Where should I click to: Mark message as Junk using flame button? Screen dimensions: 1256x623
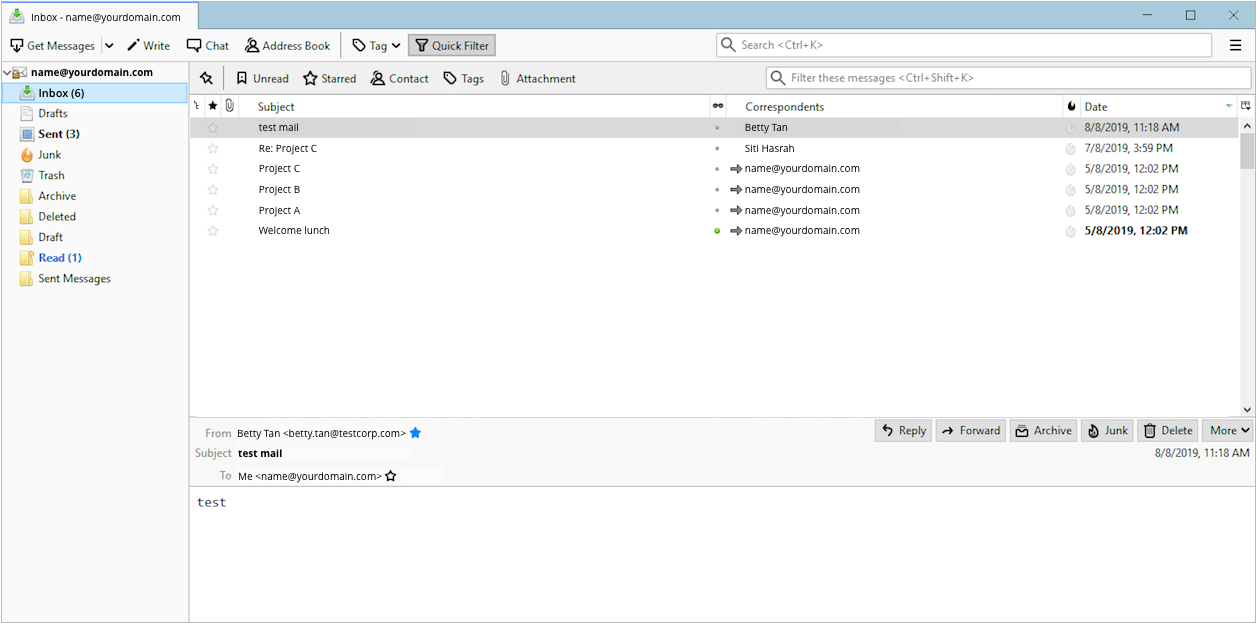[1107, 431]
